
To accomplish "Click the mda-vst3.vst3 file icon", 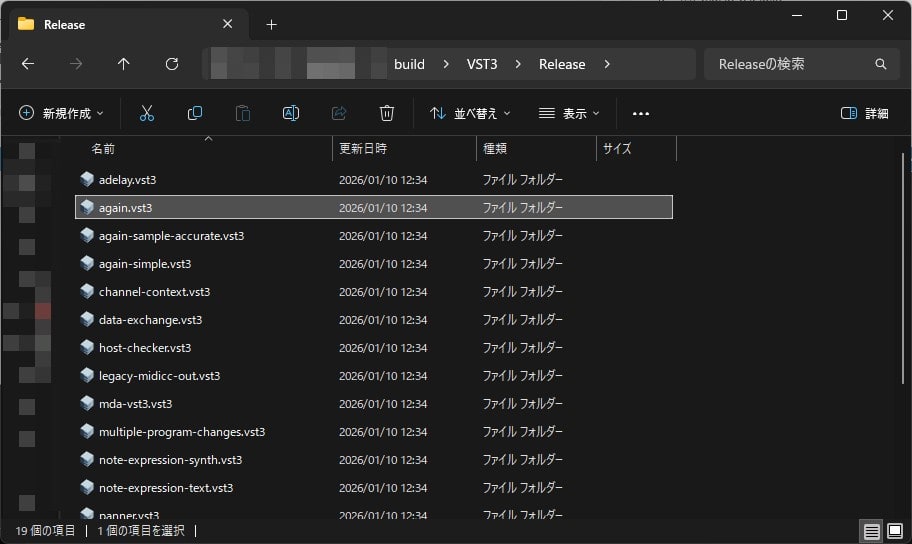I will (x=87, y=403).
